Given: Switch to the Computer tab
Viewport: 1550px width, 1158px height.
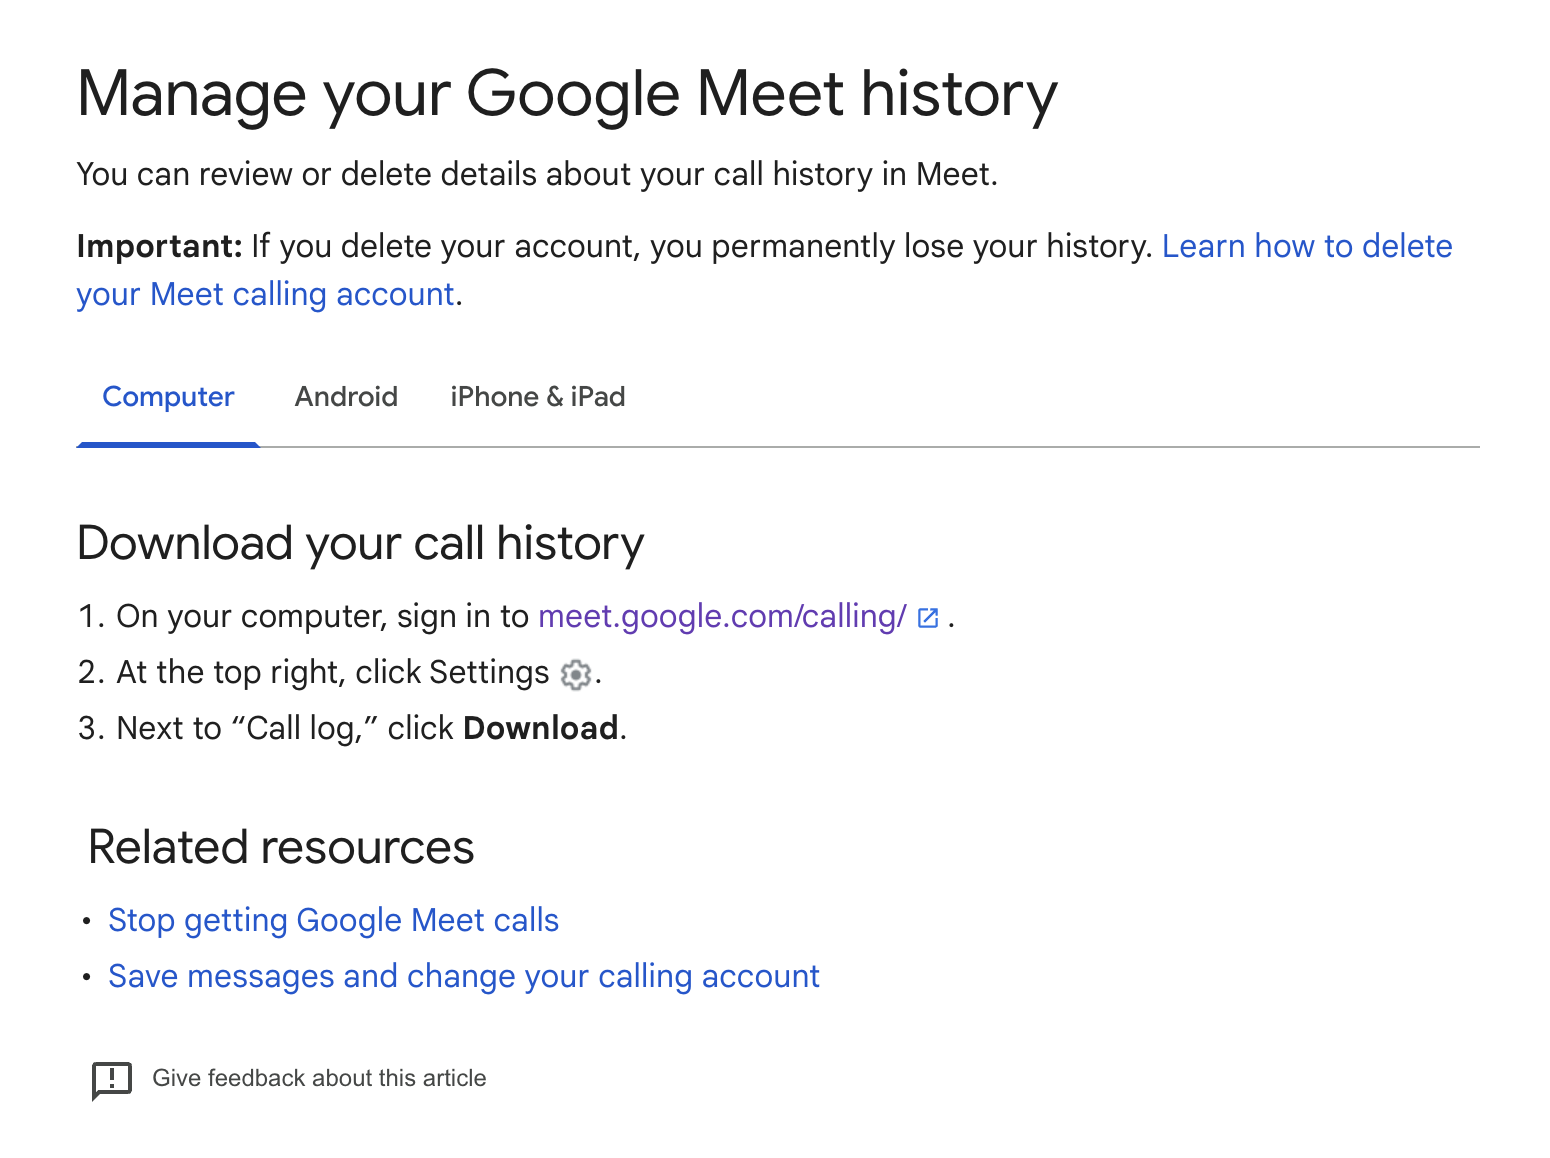Looking at the screenshot, I should point(168,397).
